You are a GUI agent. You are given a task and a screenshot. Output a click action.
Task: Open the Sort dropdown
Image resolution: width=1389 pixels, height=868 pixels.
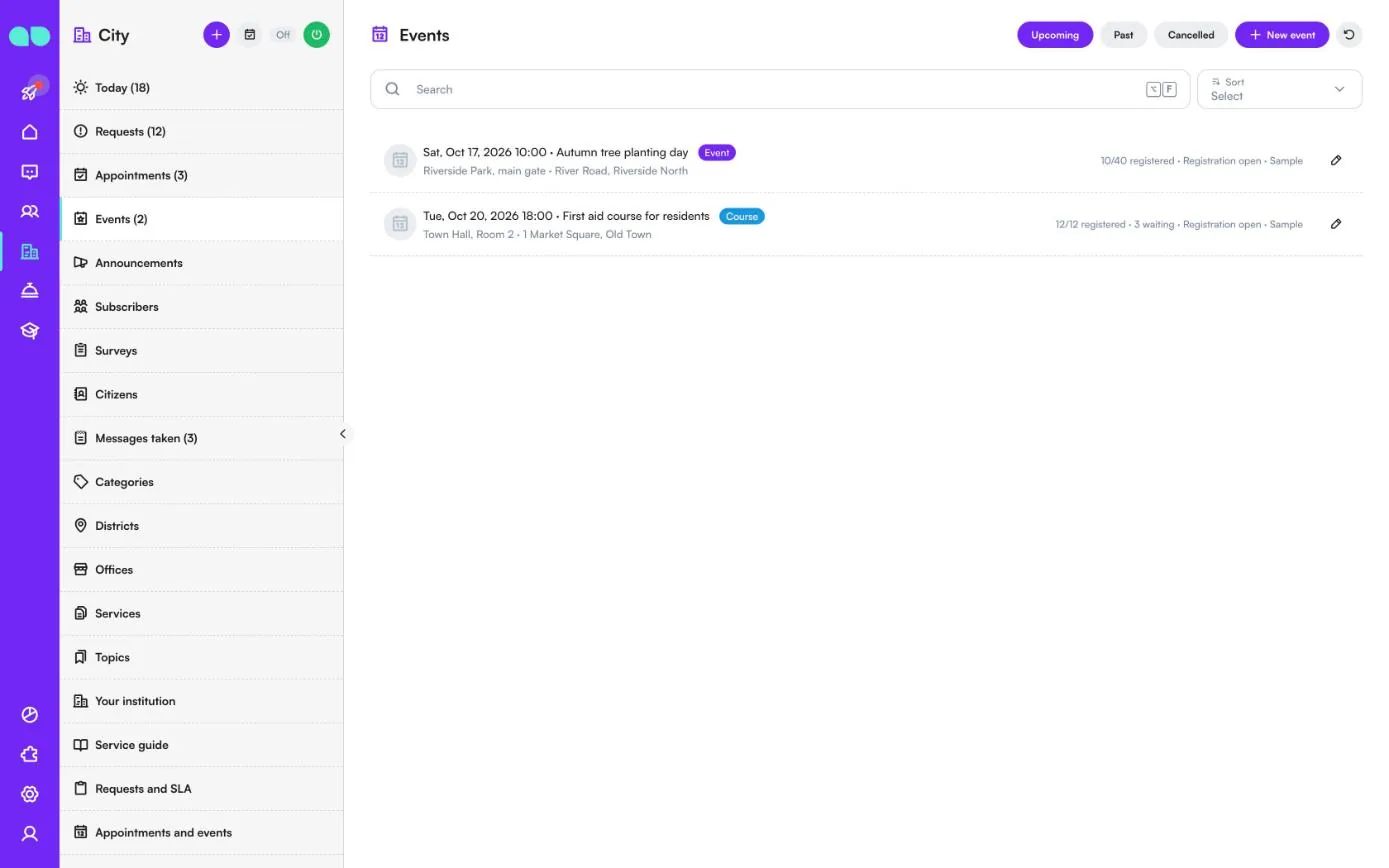(x=1279, y=89)
